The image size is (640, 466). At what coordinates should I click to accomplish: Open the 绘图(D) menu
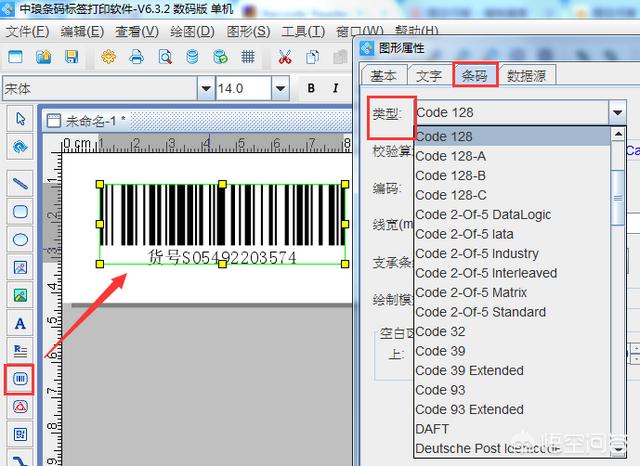[x=192, y=31]
